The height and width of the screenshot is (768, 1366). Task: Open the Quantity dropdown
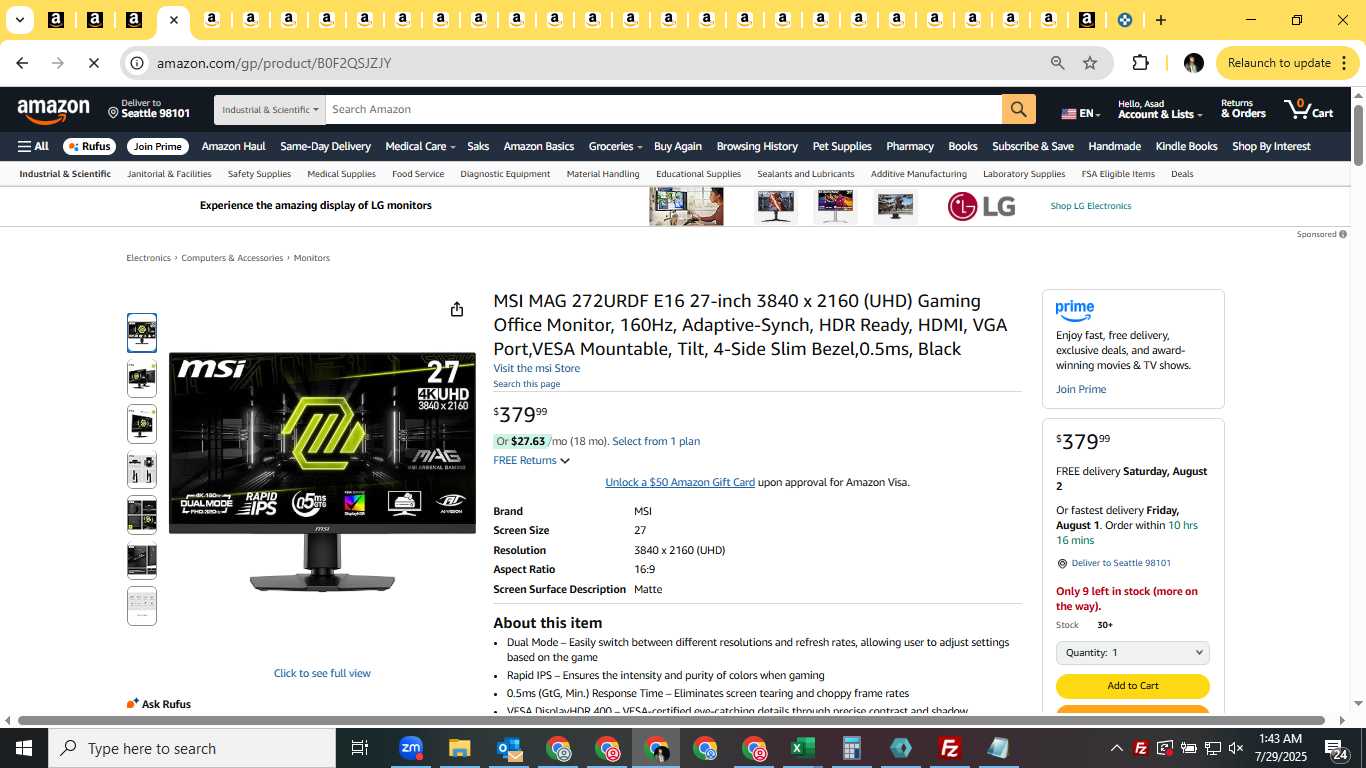coord(1132,653)
